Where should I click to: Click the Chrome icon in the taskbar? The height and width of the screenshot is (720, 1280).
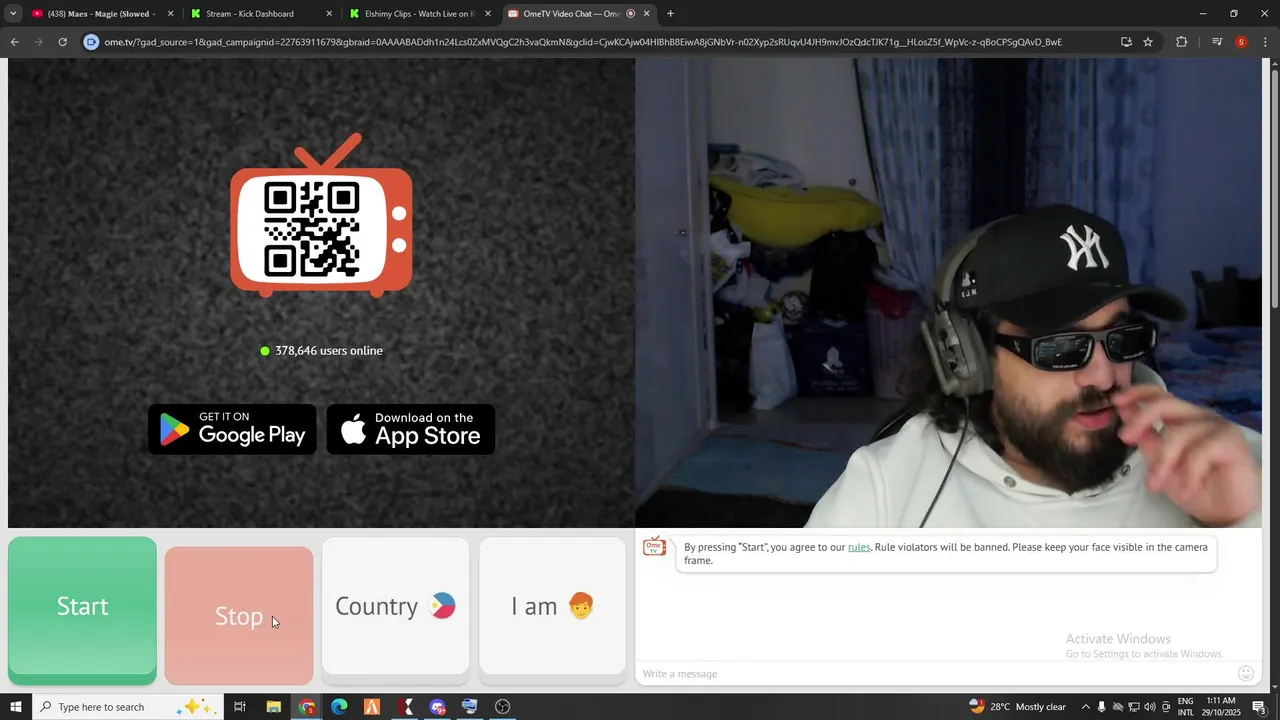click(x=307, y=707)
